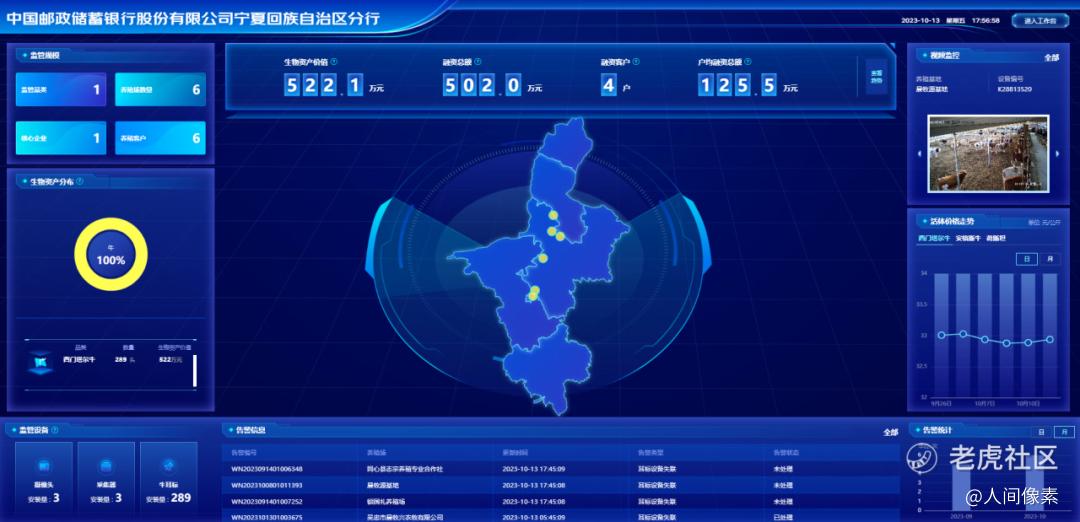Show next video with the right arrow

tap(1057, 154)
